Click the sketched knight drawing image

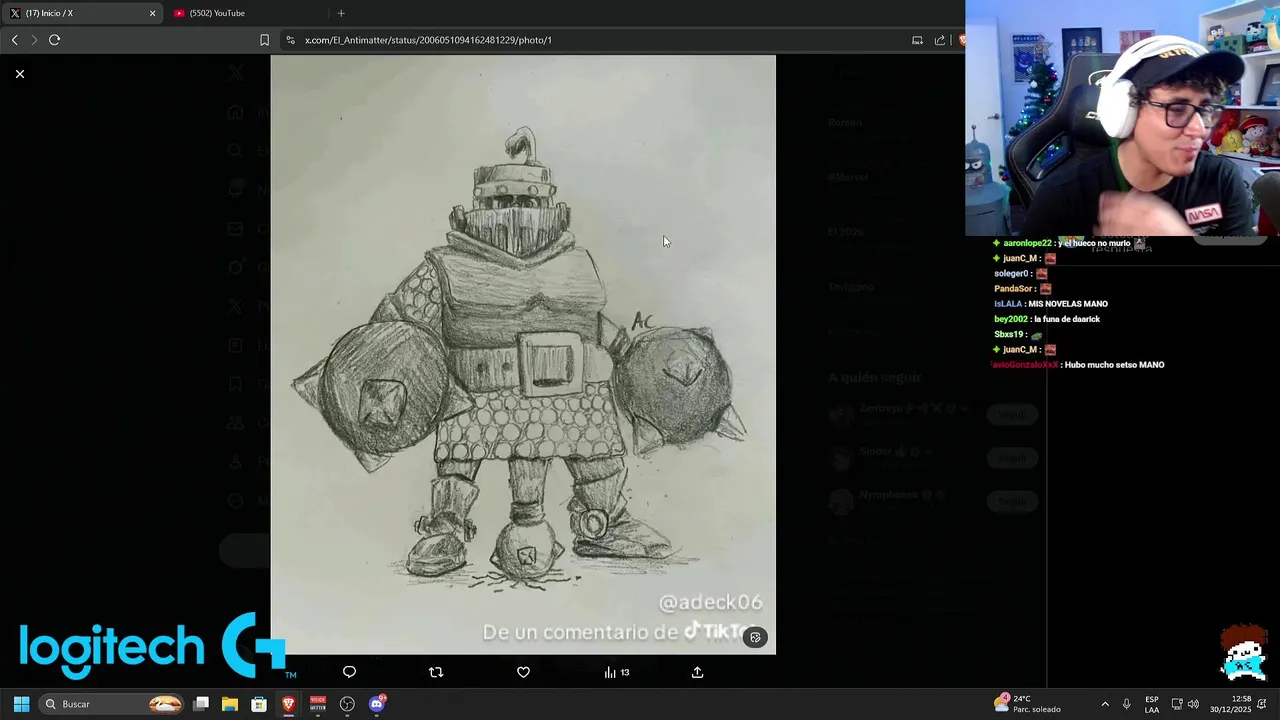coord(523,355)
